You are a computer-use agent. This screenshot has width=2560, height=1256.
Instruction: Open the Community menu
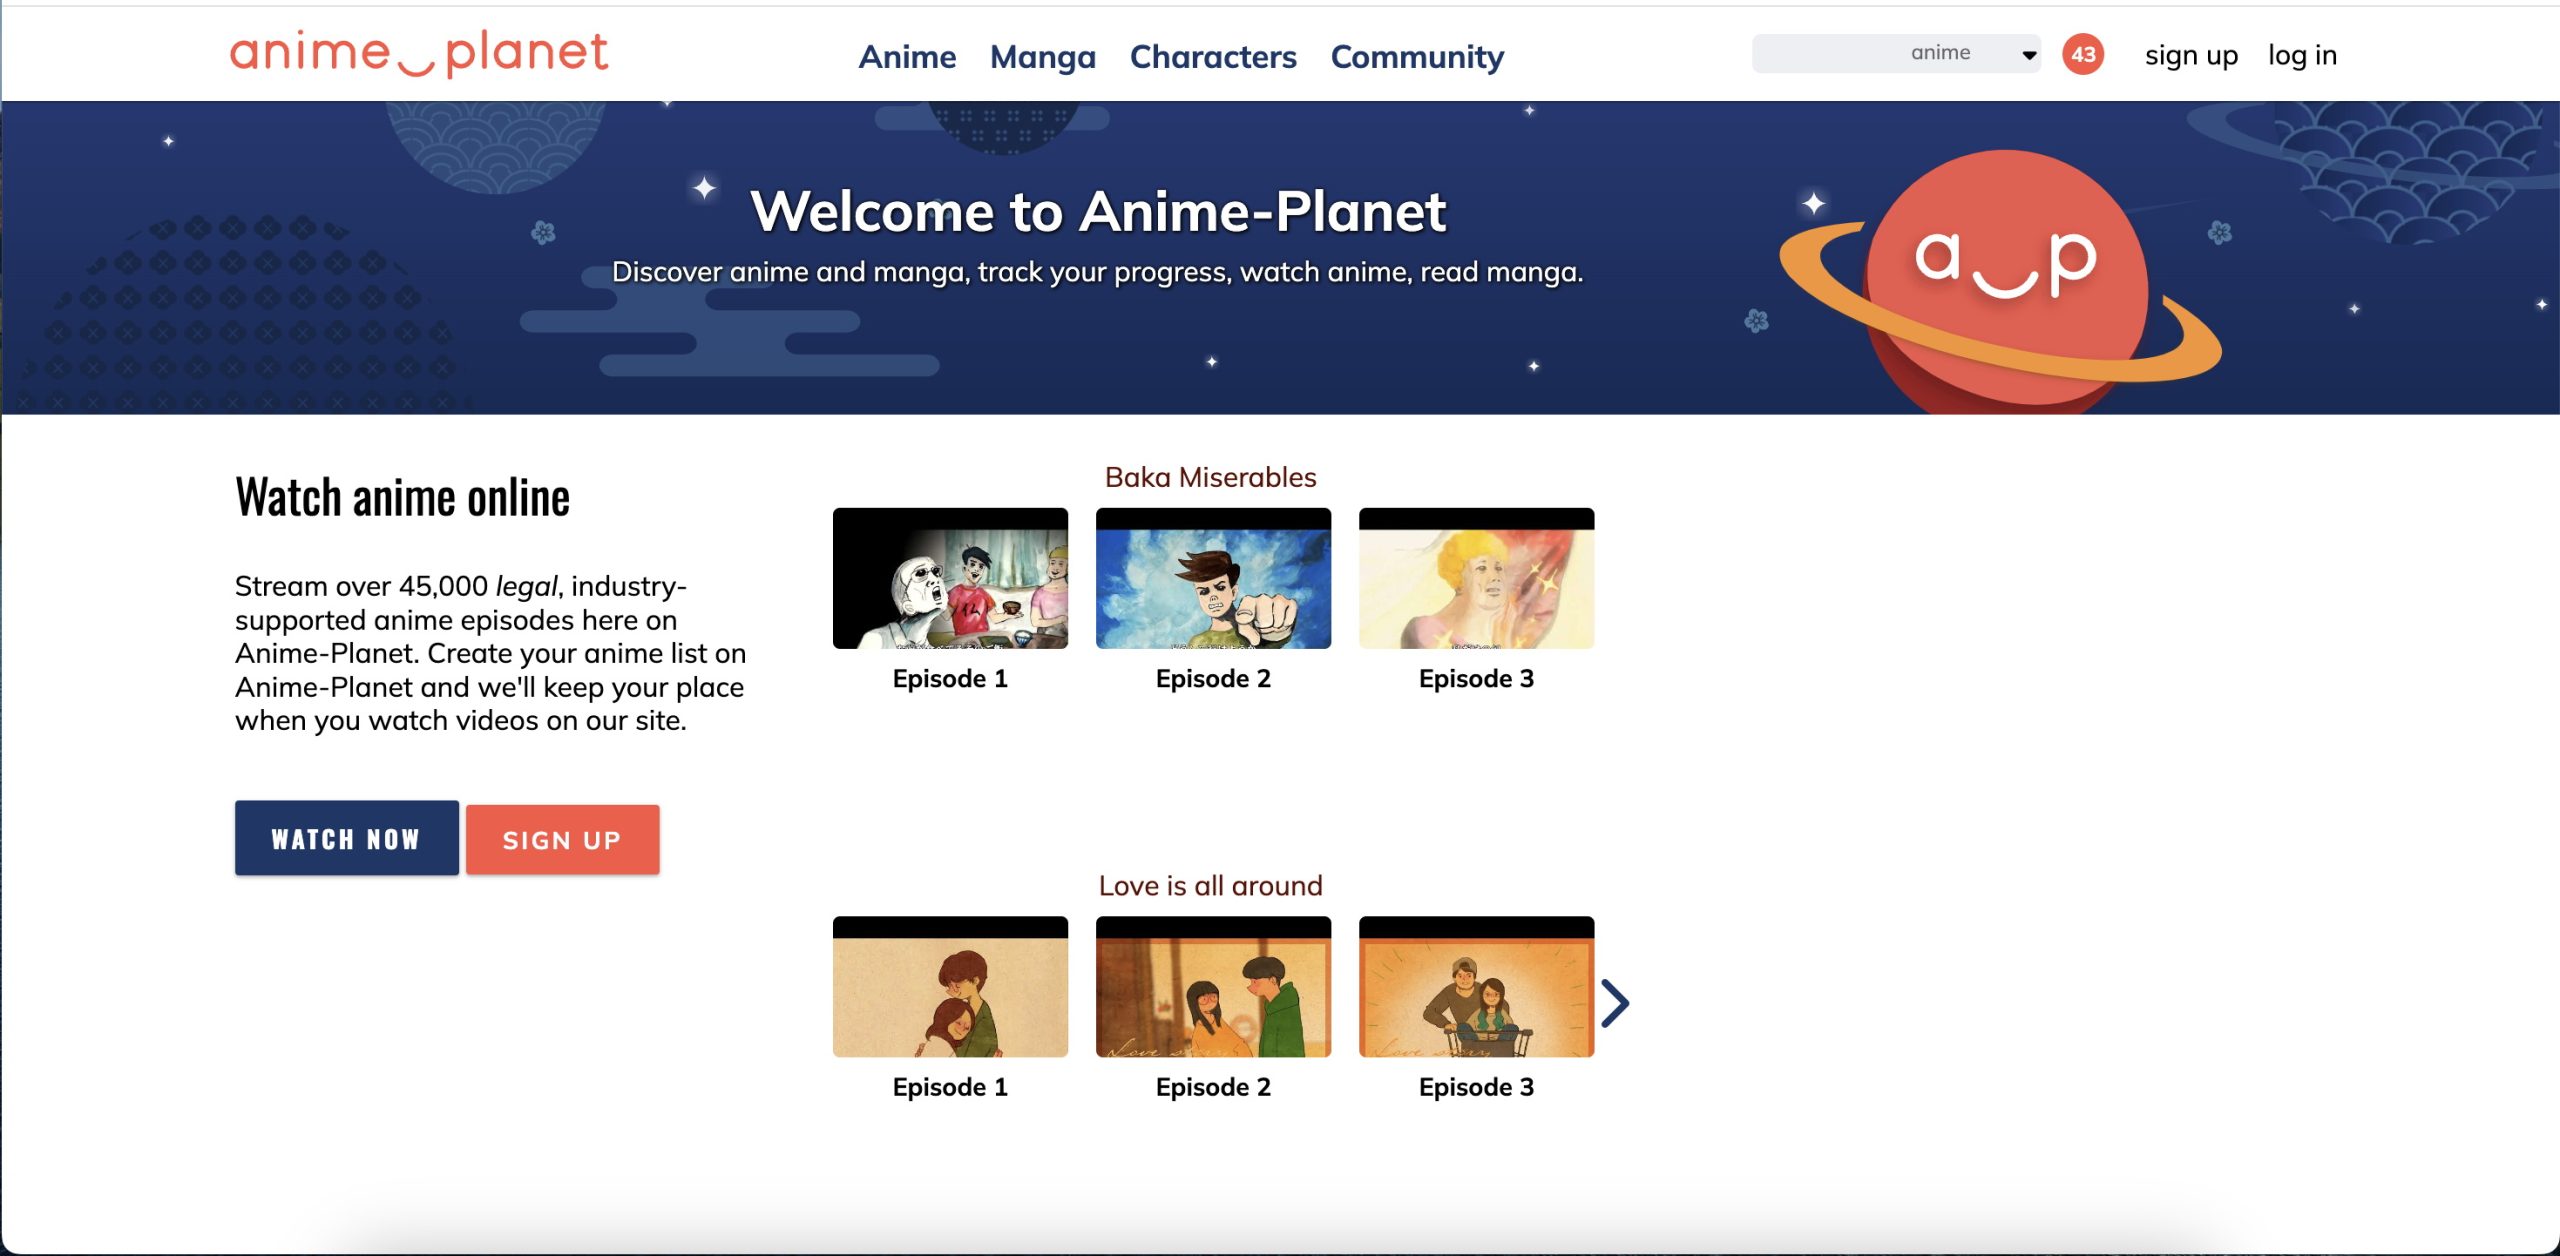[1416, 57]
